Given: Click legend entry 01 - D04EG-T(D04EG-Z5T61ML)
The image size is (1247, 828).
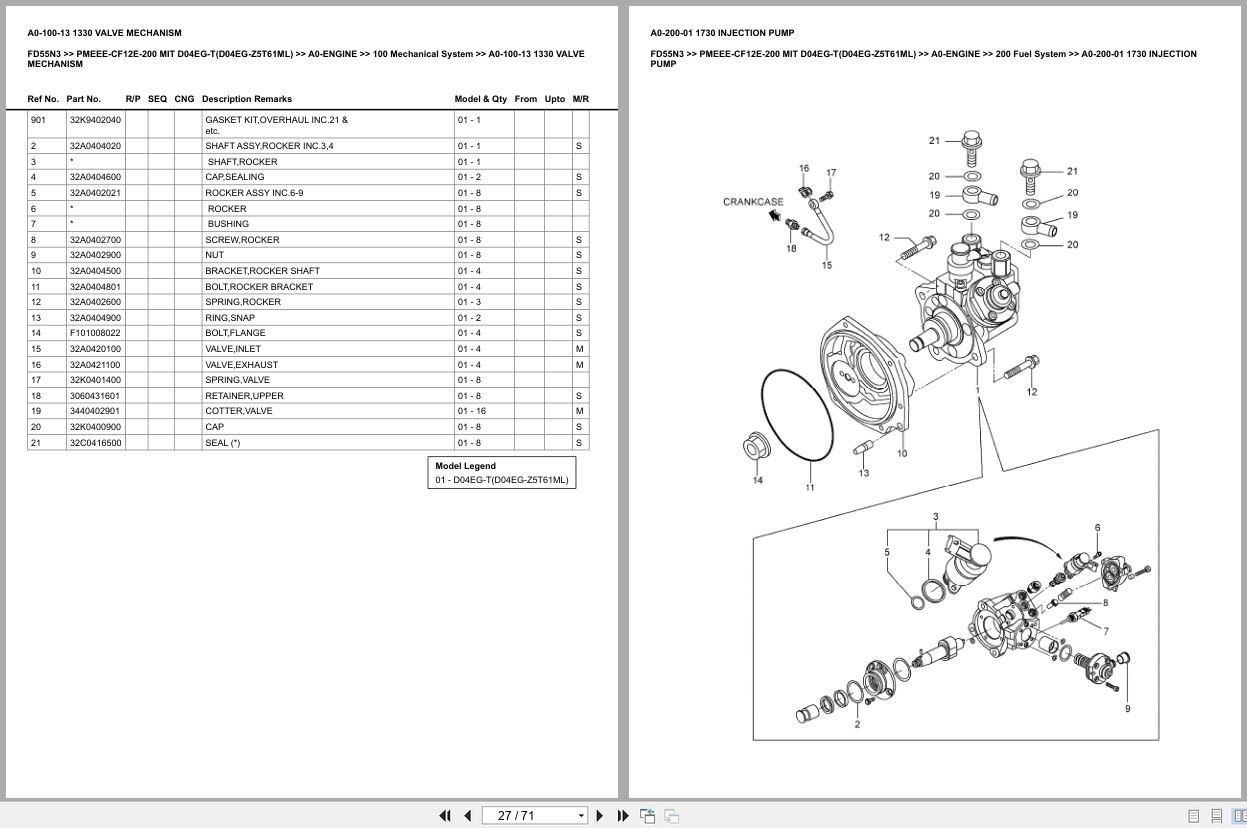Looking at the screenshot, I should pos(501,480).
